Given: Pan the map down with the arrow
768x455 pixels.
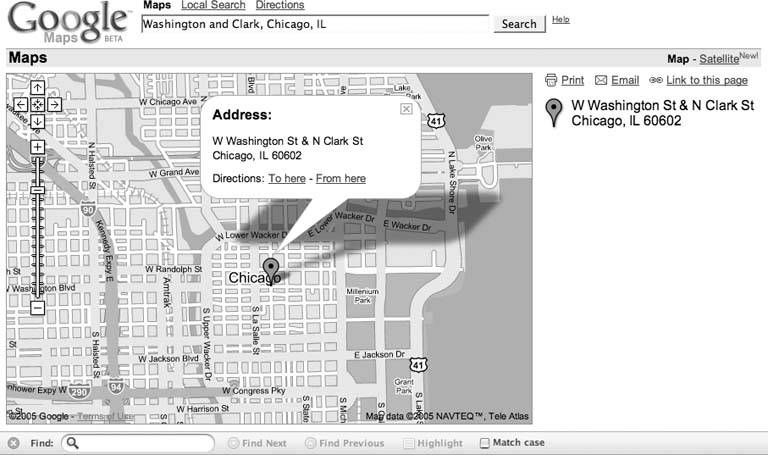Looking at the screenshot, I should 37,121.
